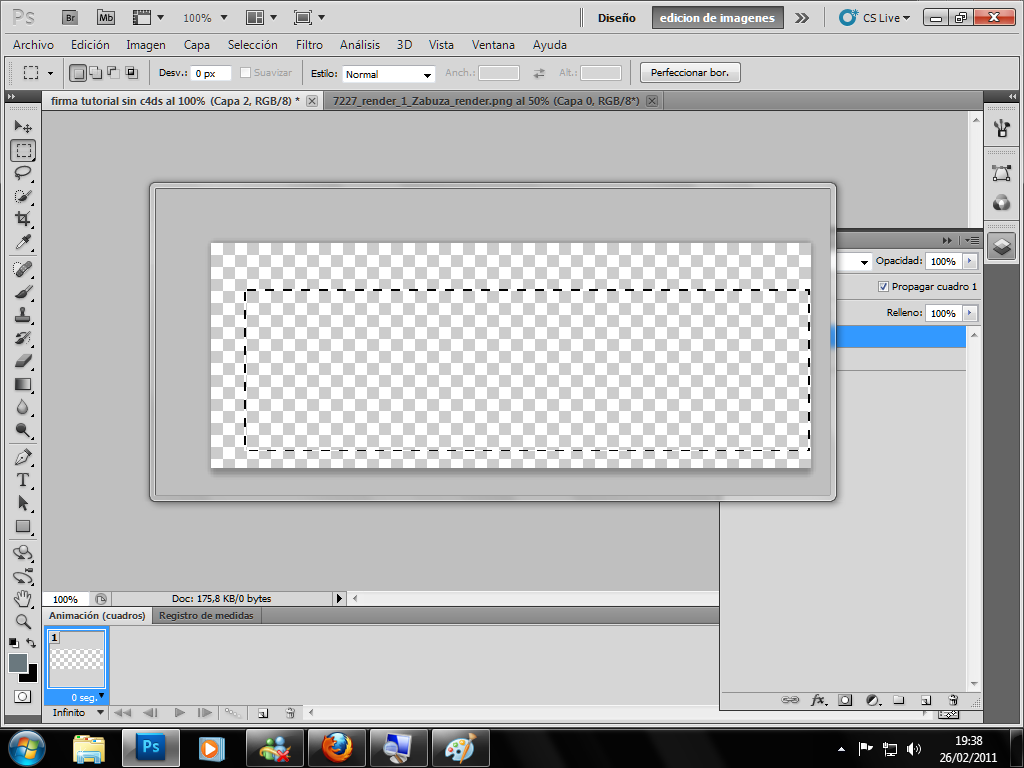This screenshot has width=1024, height=768.
Task: Select the 3D Object Rotate tool
Action: 23,553
